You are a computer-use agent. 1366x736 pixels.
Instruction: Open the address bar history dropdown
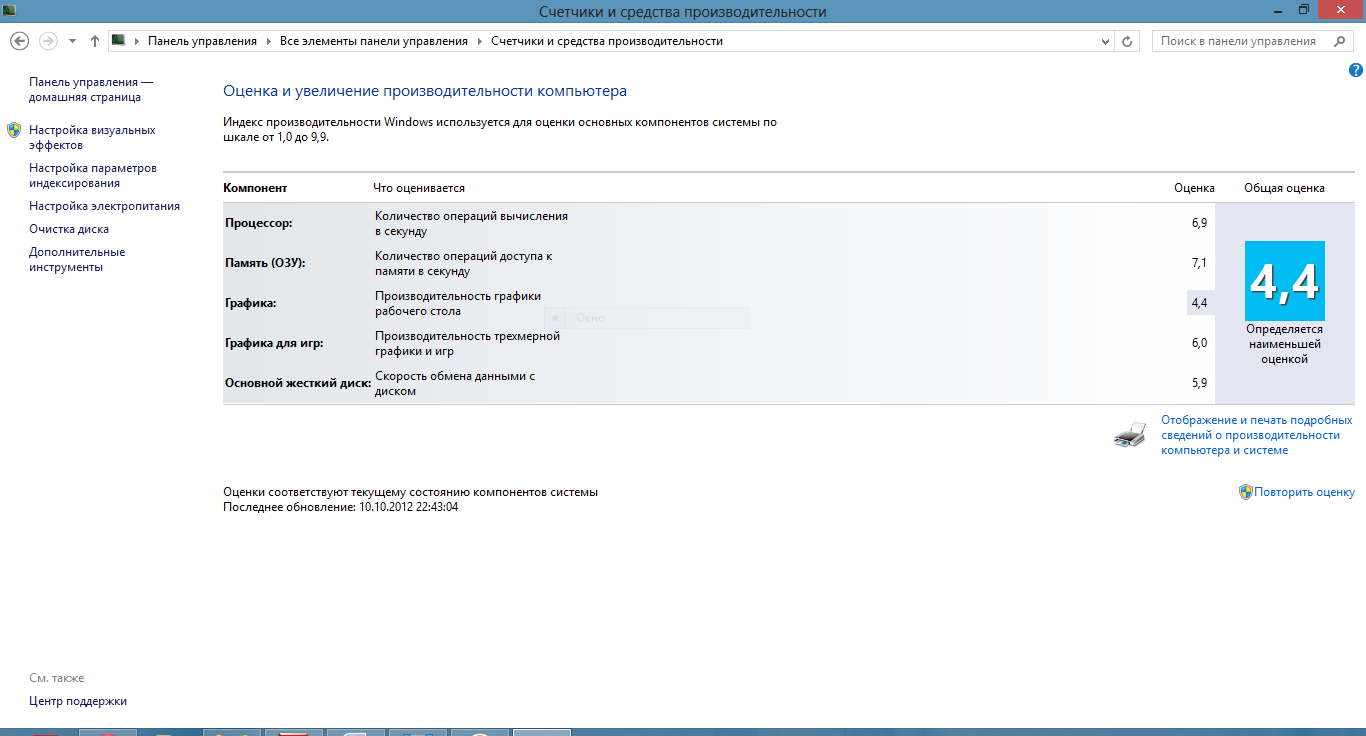[x=1105, y=42]
